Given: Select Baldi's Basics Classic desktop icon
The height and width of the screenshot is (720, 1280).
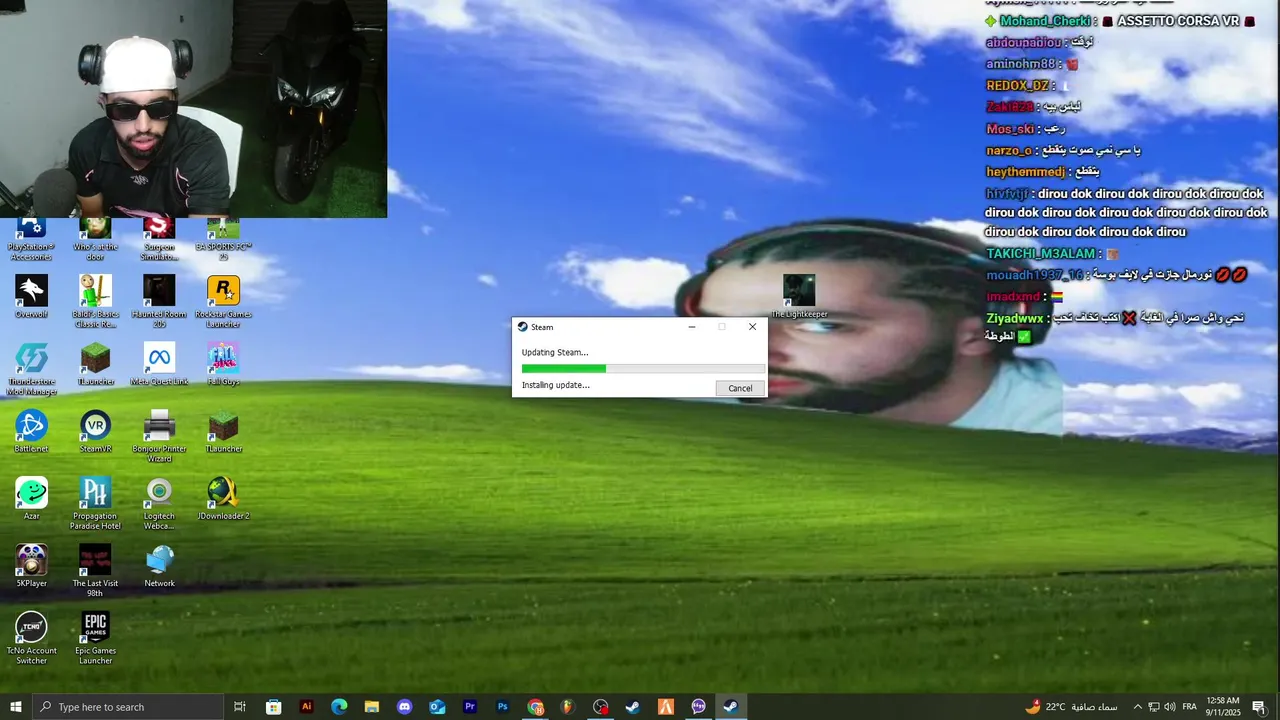Looking at the screenshot, I should [95, 302].
